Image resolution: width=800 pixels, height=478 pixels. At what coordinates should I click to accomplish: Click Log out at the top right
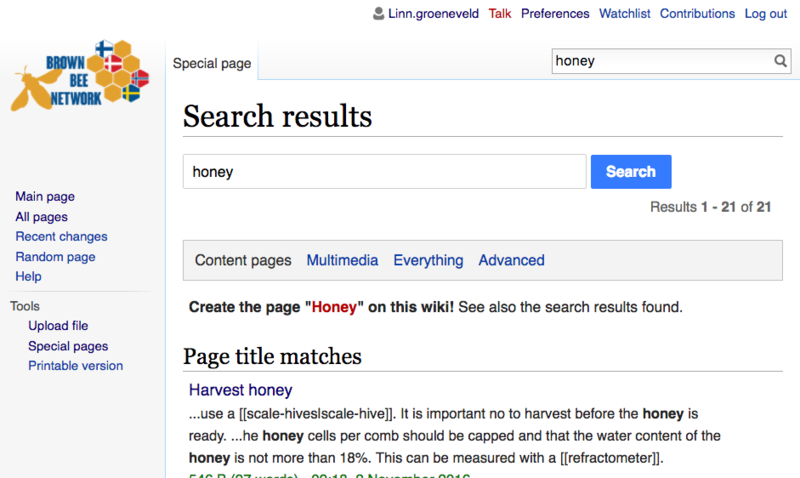[766, 14]
